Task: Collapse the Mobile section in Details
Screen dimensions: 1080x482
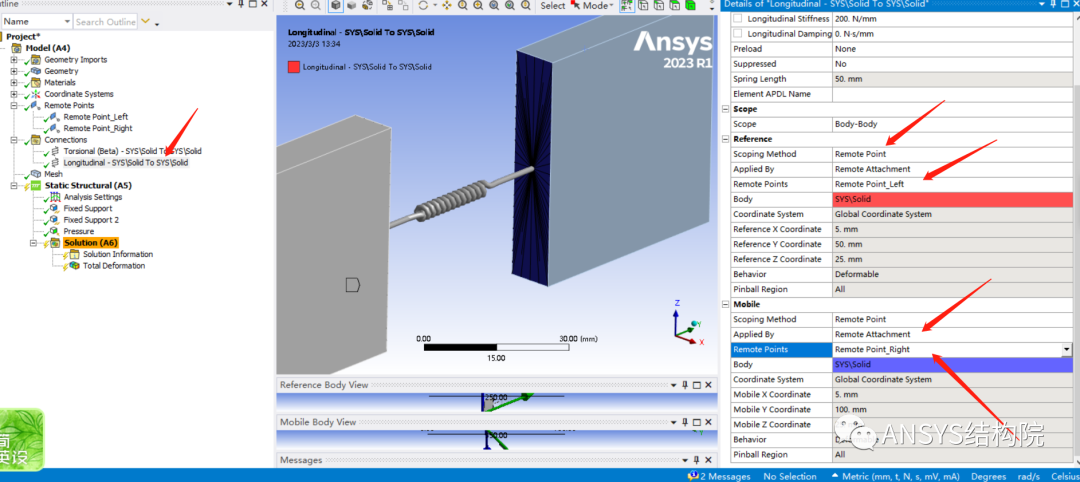Action: (x=725, y=304)
